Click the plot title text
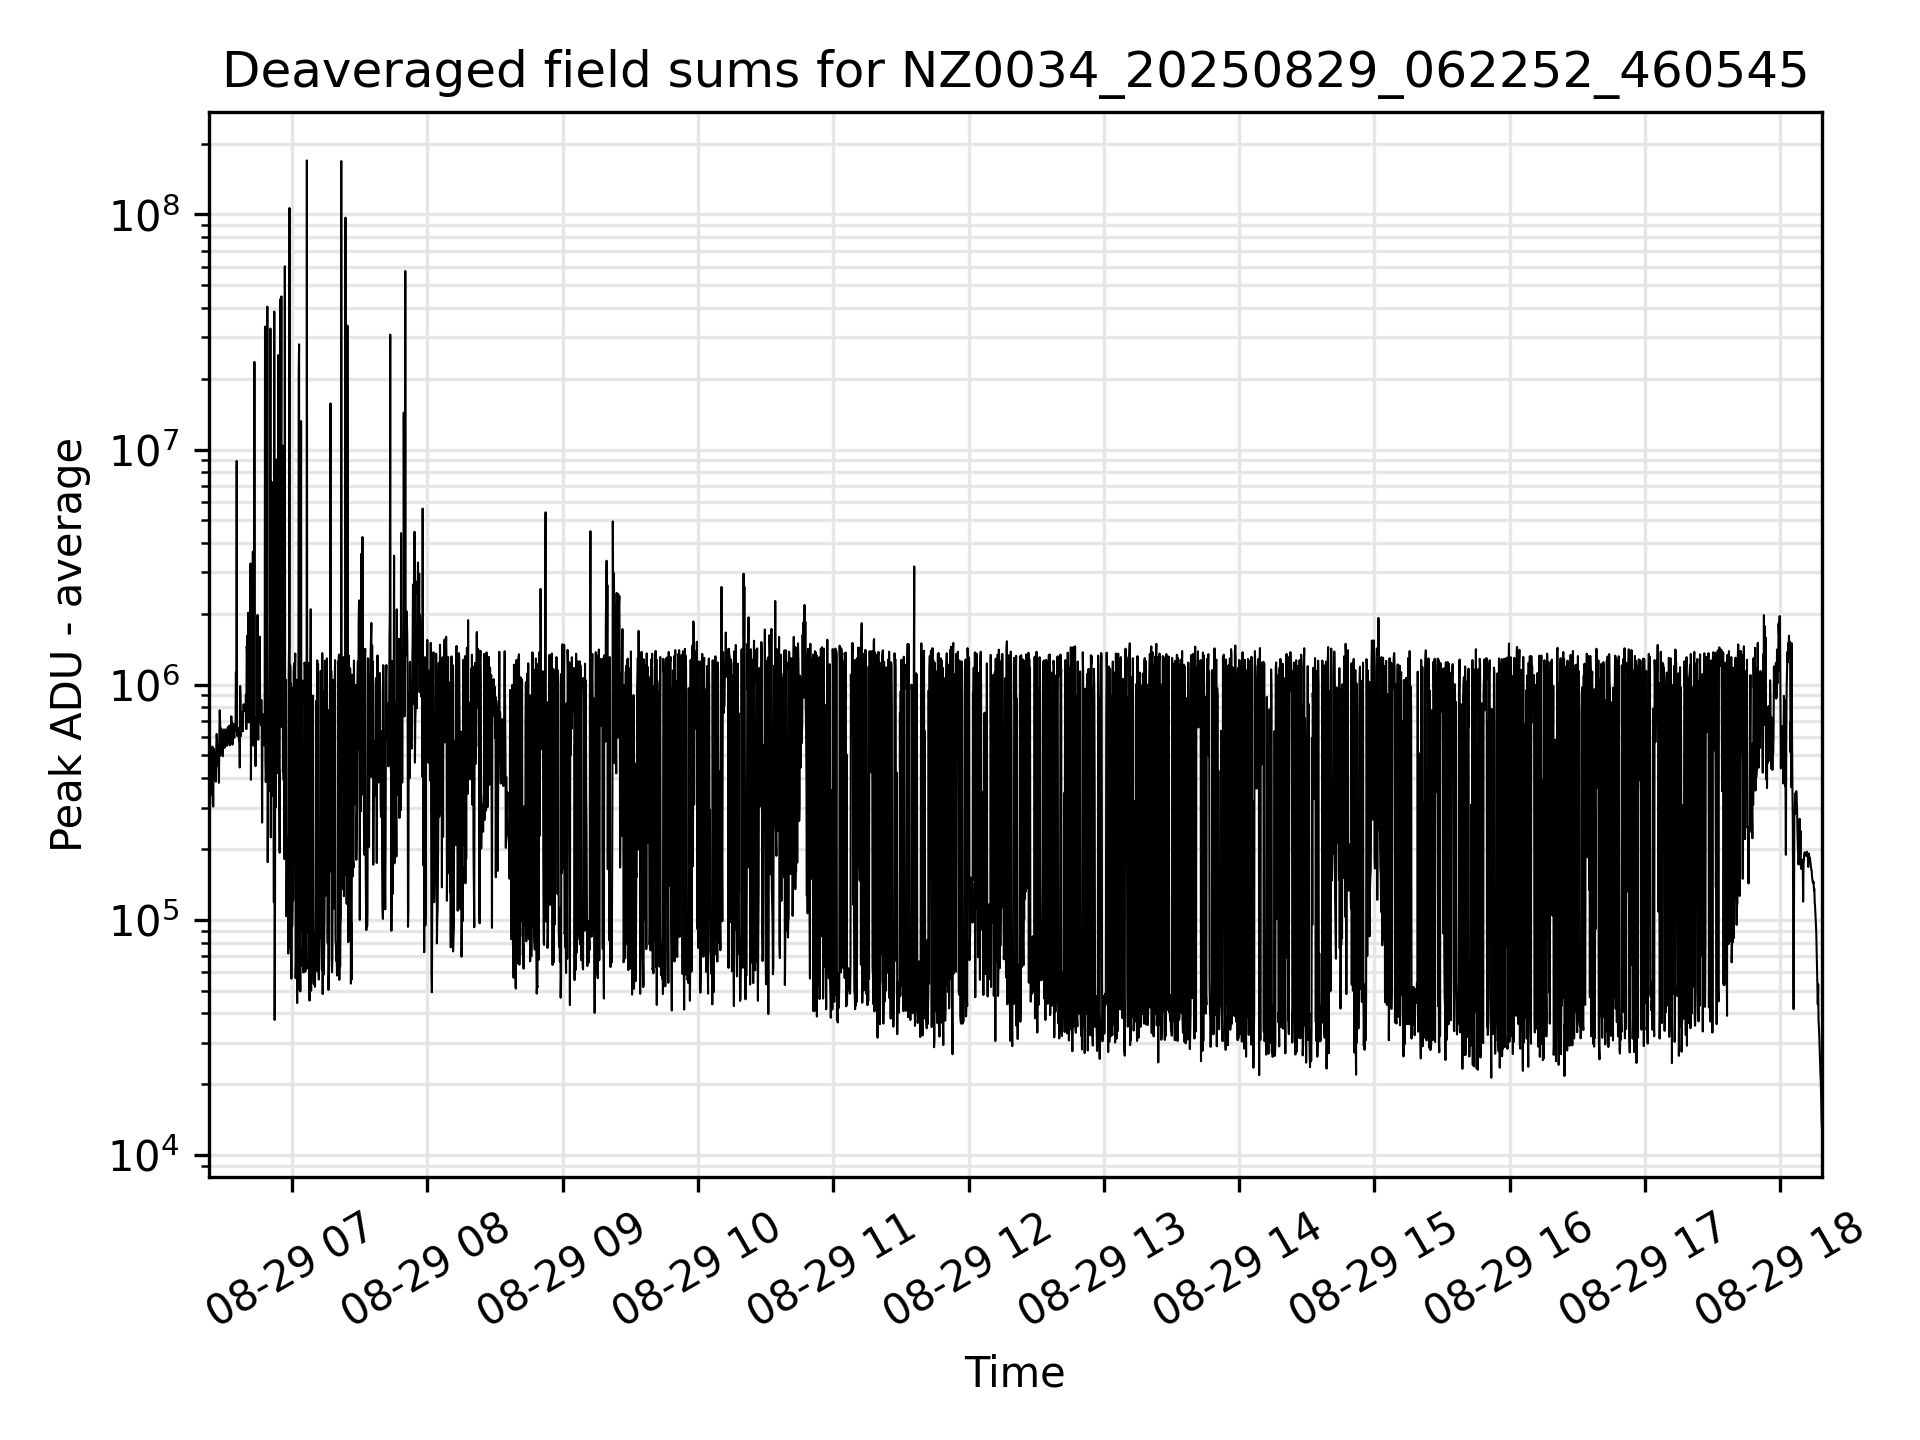This screenshot has height=1440, width=1920. 1015,71
